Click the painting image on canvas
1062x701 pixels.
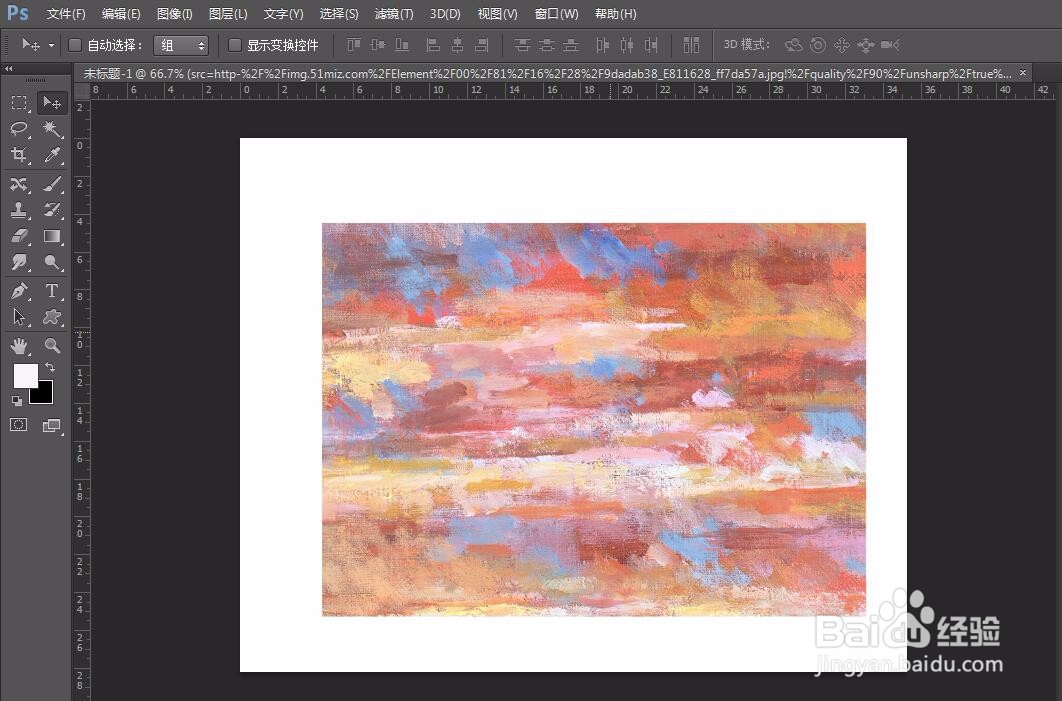pos(593,419)
